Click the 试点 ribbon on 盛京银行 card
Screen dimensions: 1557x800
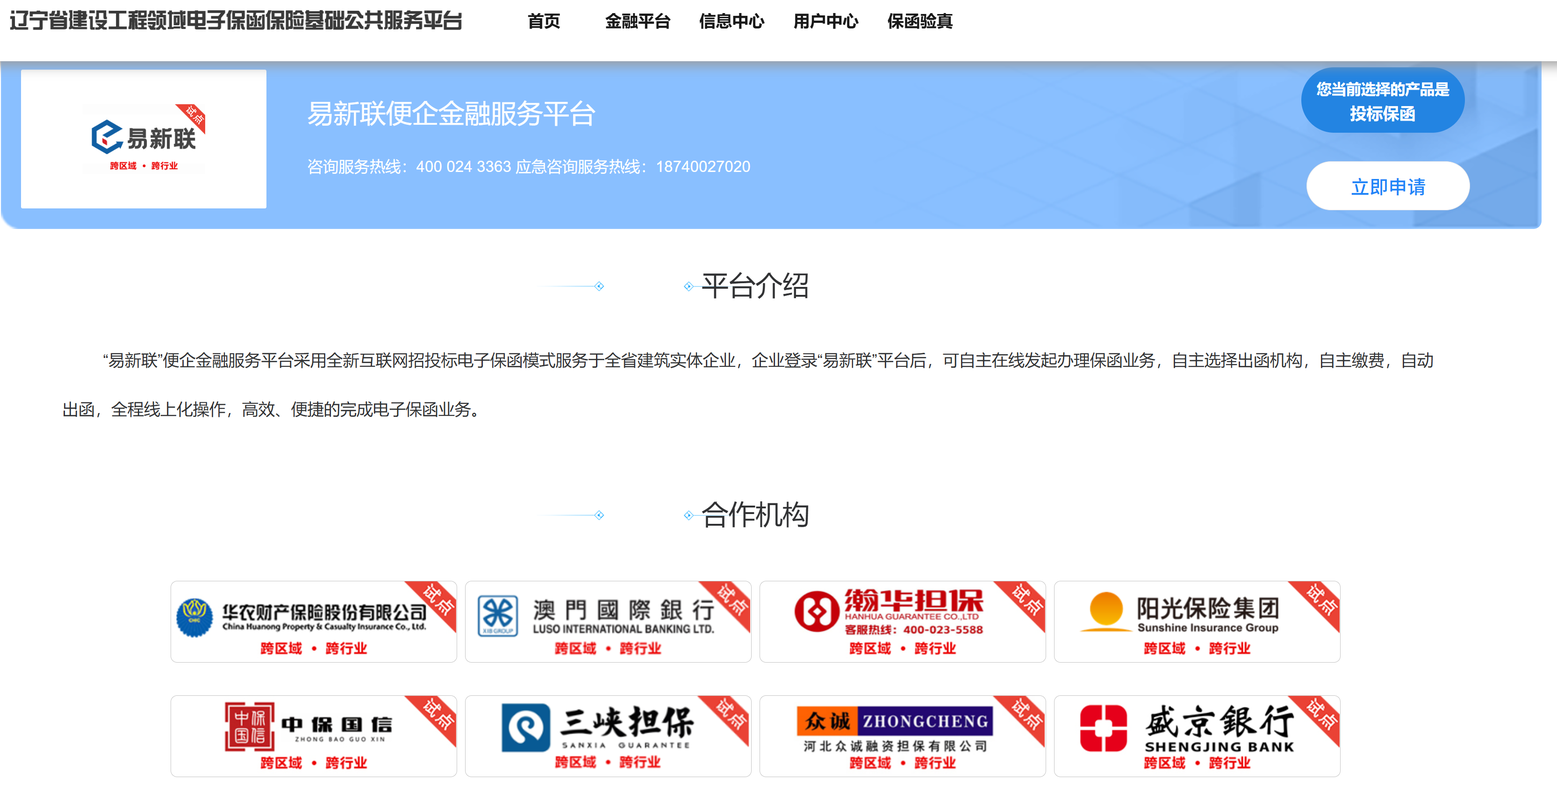(1319, 717)
